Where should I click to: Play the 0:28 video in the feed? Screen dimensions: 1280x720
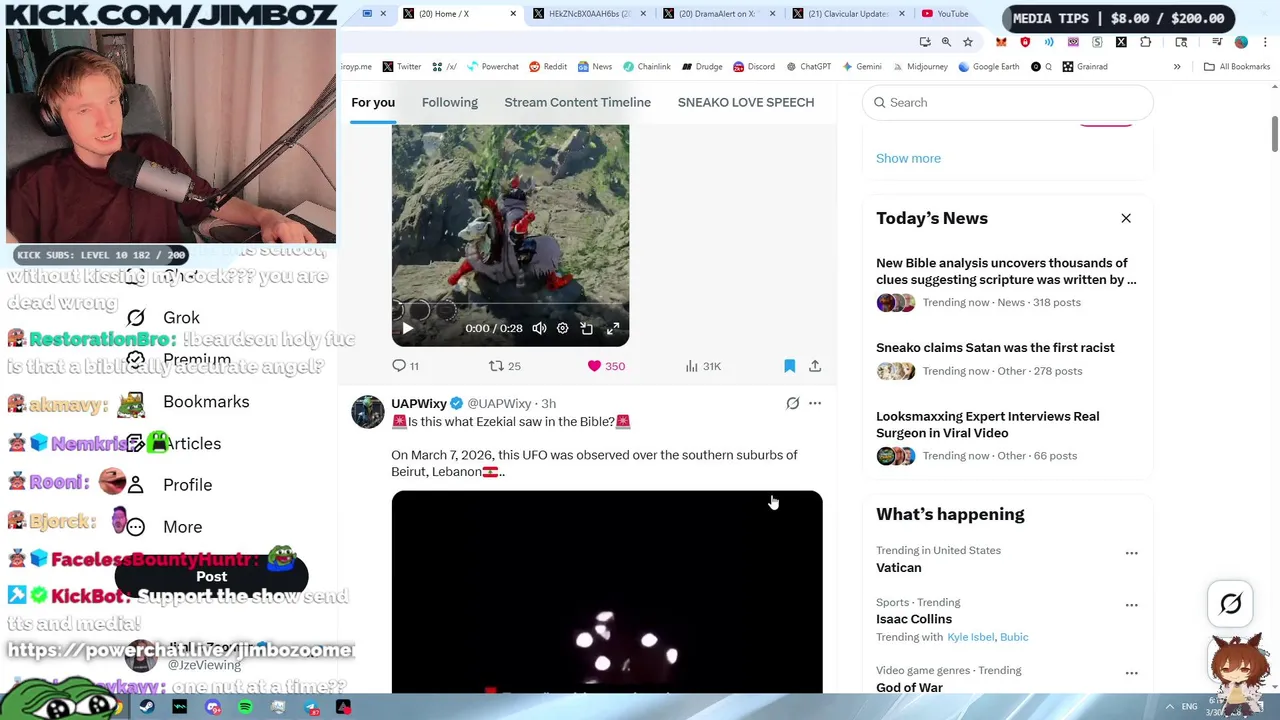[x=407, y=328]
